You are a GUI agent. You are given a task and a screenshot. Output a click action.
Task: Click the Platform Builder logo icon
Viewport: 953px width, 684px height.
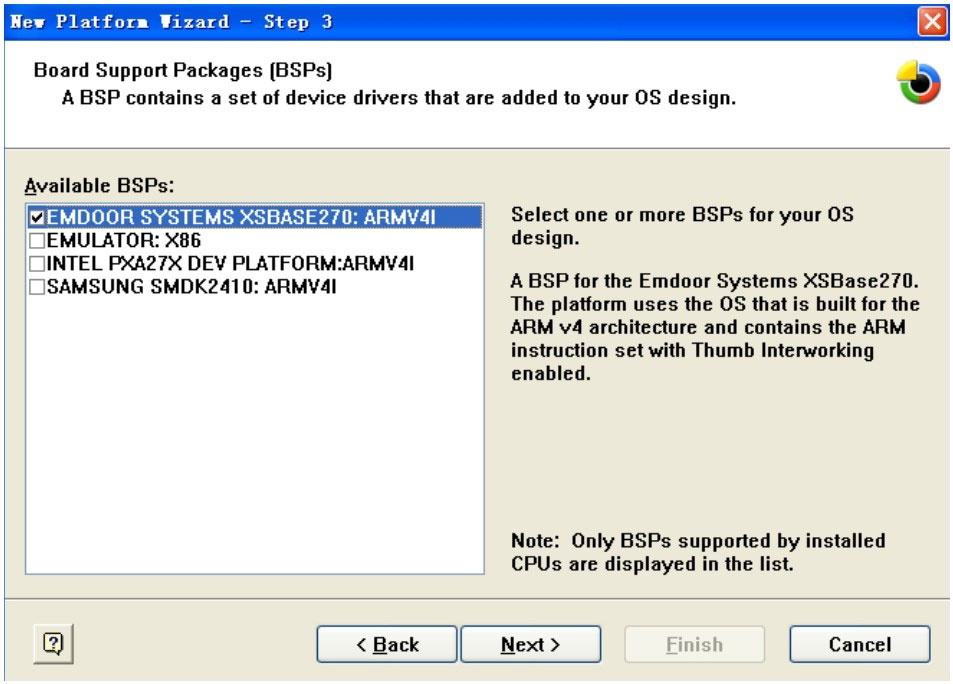click(918, 82)
